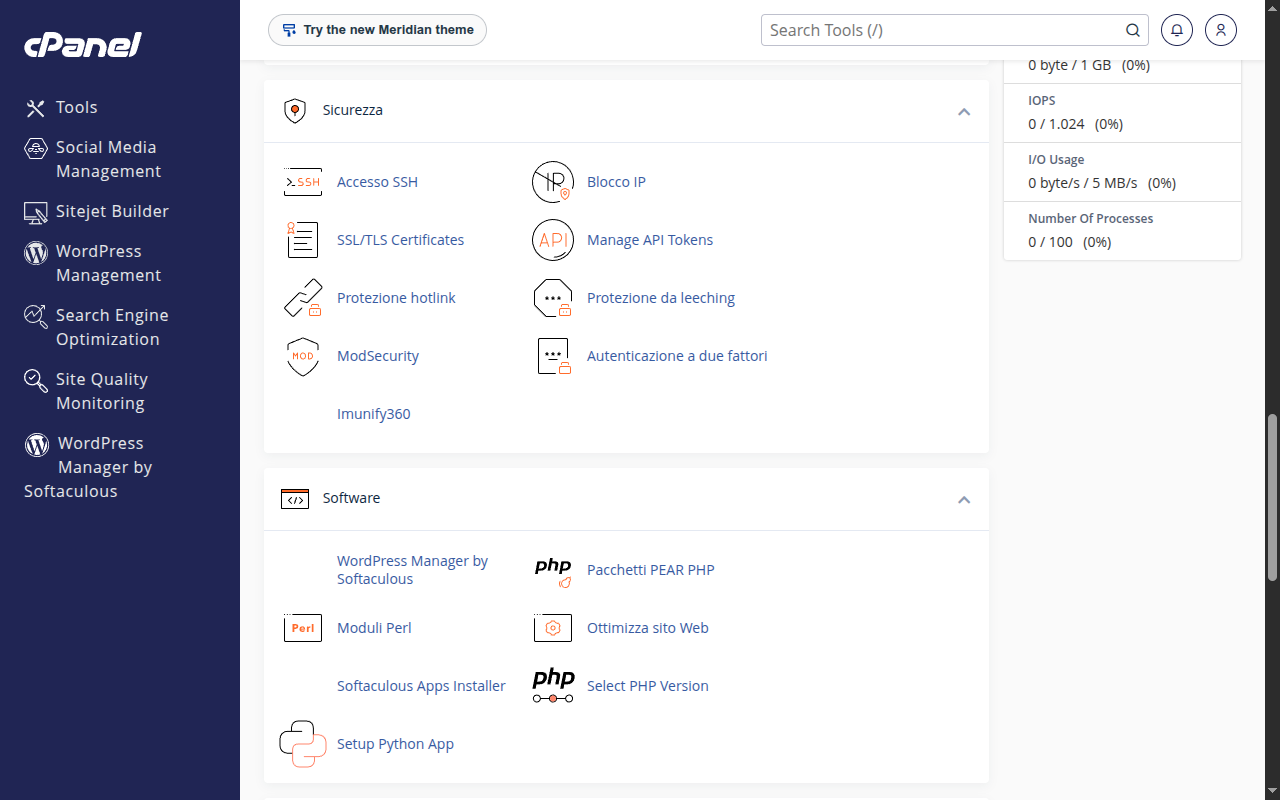Open the Pacchetti PEAR PHP icon
Image resolution: width=1280 pixels, height=800 pixels.
pos(553,570)
